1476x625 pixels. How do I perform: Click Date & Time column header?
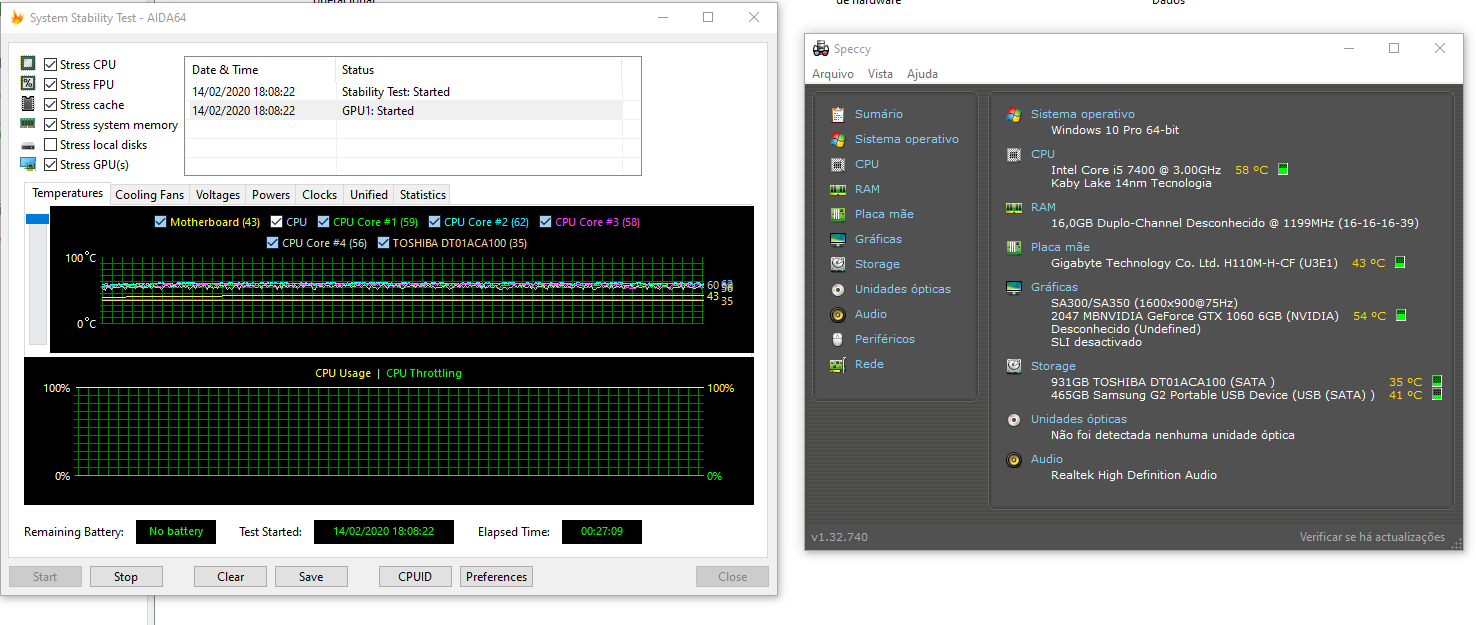(260, 70)
